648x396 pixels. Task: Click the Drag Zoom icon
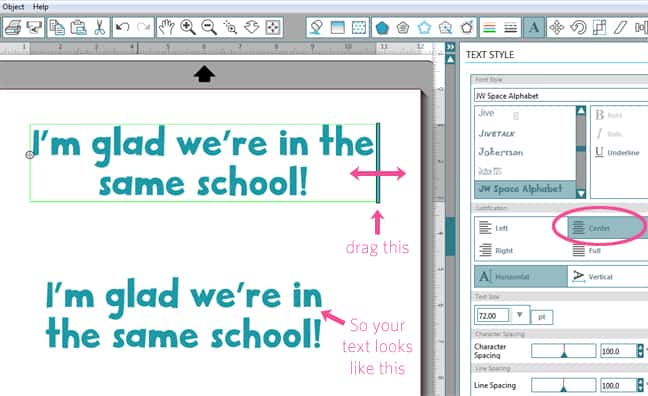coord(251,28)
